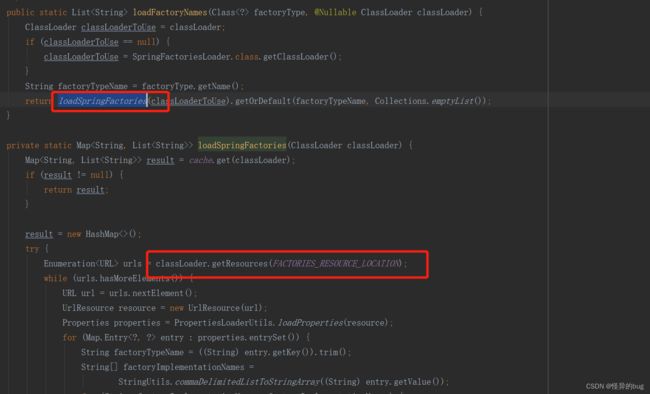Click the trim() call

pos(333,353)
